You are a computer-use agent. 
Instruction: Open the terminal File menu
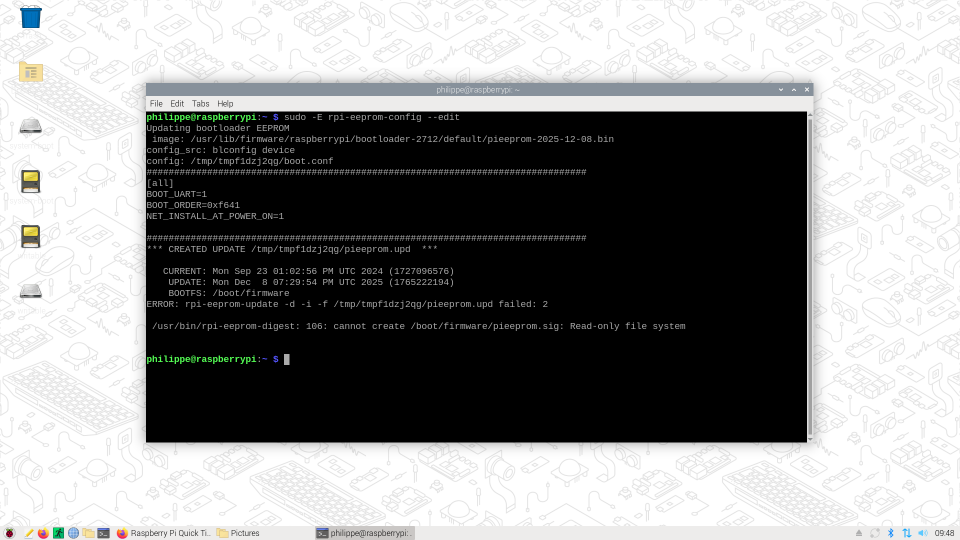[156, 103]
